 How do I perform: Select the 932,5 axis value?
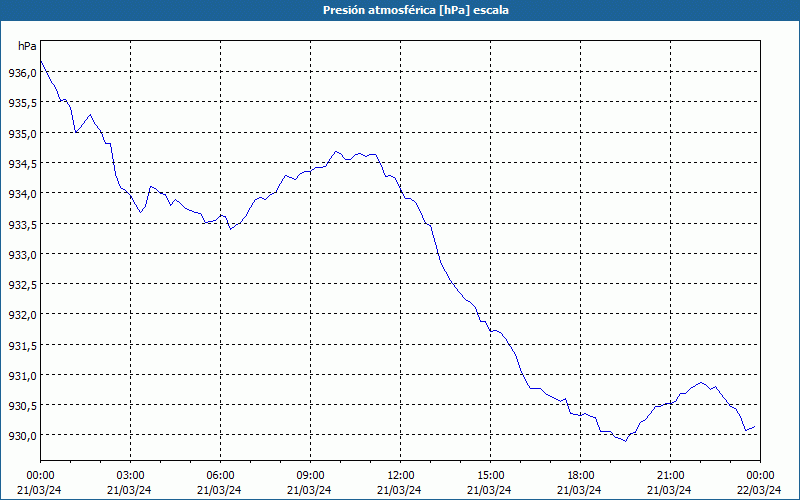[22, 285]
